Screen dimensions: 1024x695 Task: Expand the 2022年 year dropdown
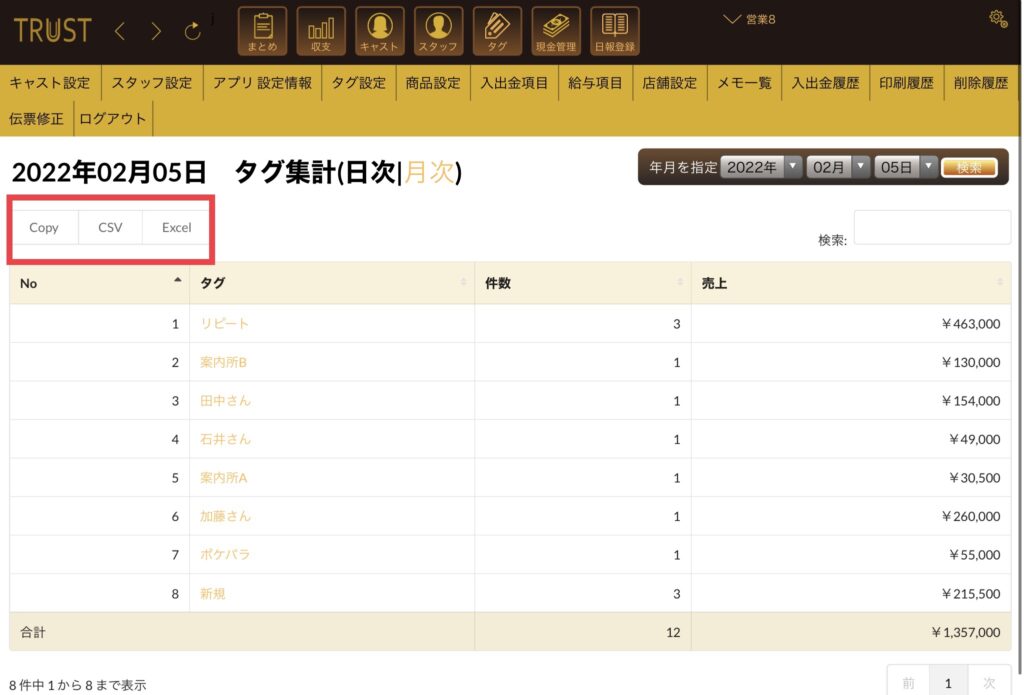[x=761, y=168]
